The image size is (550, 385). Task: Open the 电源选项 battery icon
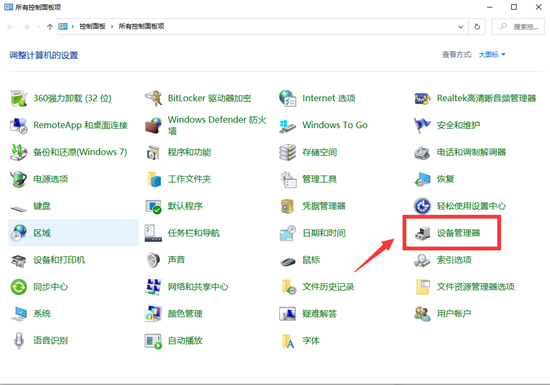[x=19, y=179]
